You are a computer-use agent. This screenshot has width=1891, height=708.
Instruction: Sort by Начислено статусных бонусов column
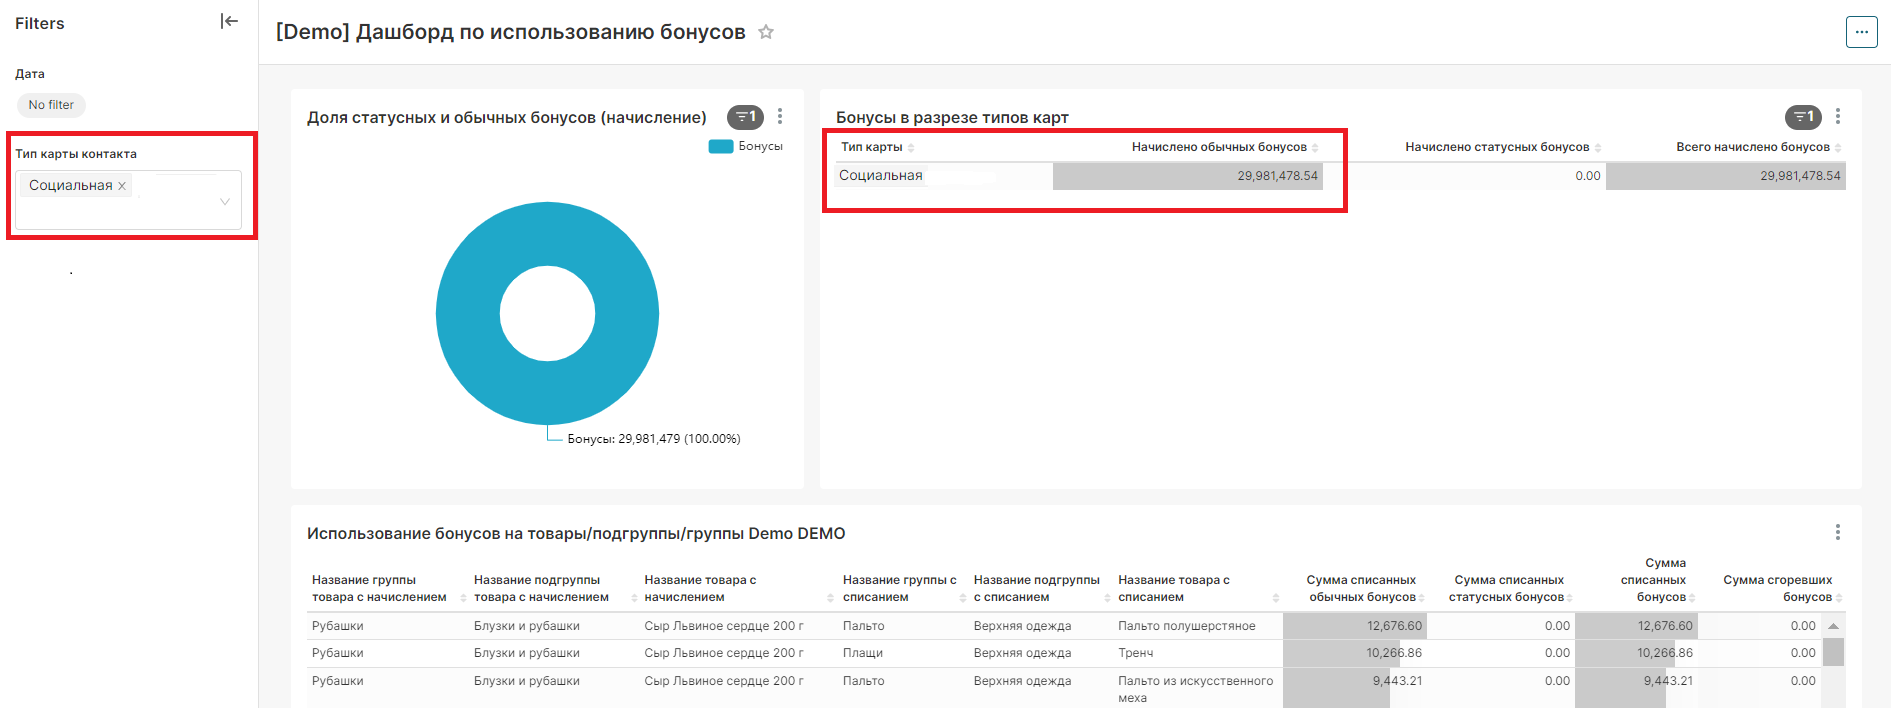(1497, 147)
